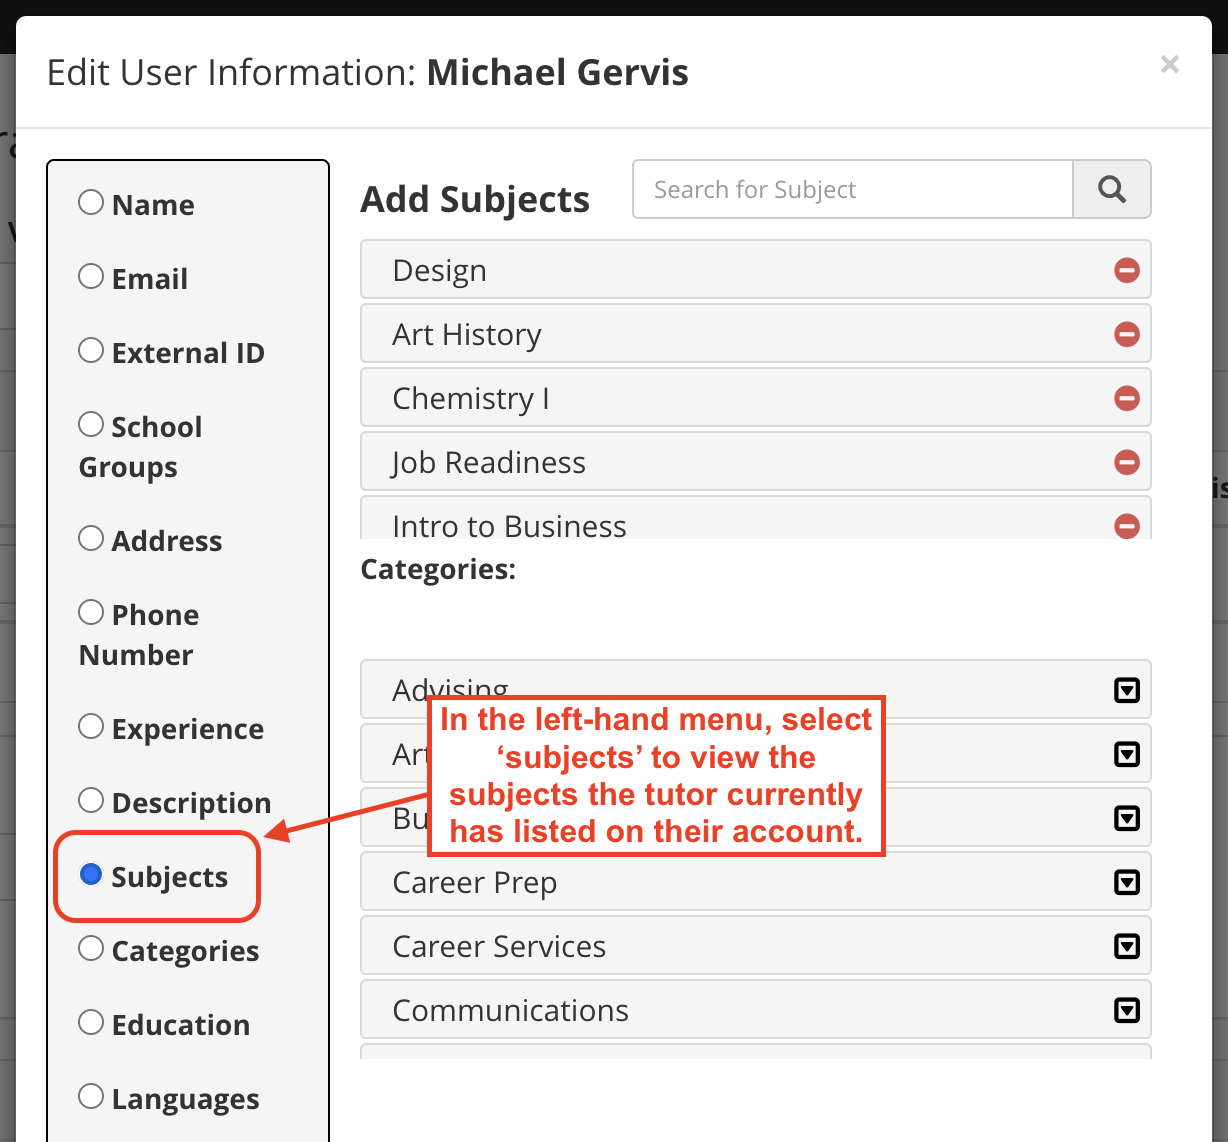Expand the Career Prep category

click(x=1127, y=882)
